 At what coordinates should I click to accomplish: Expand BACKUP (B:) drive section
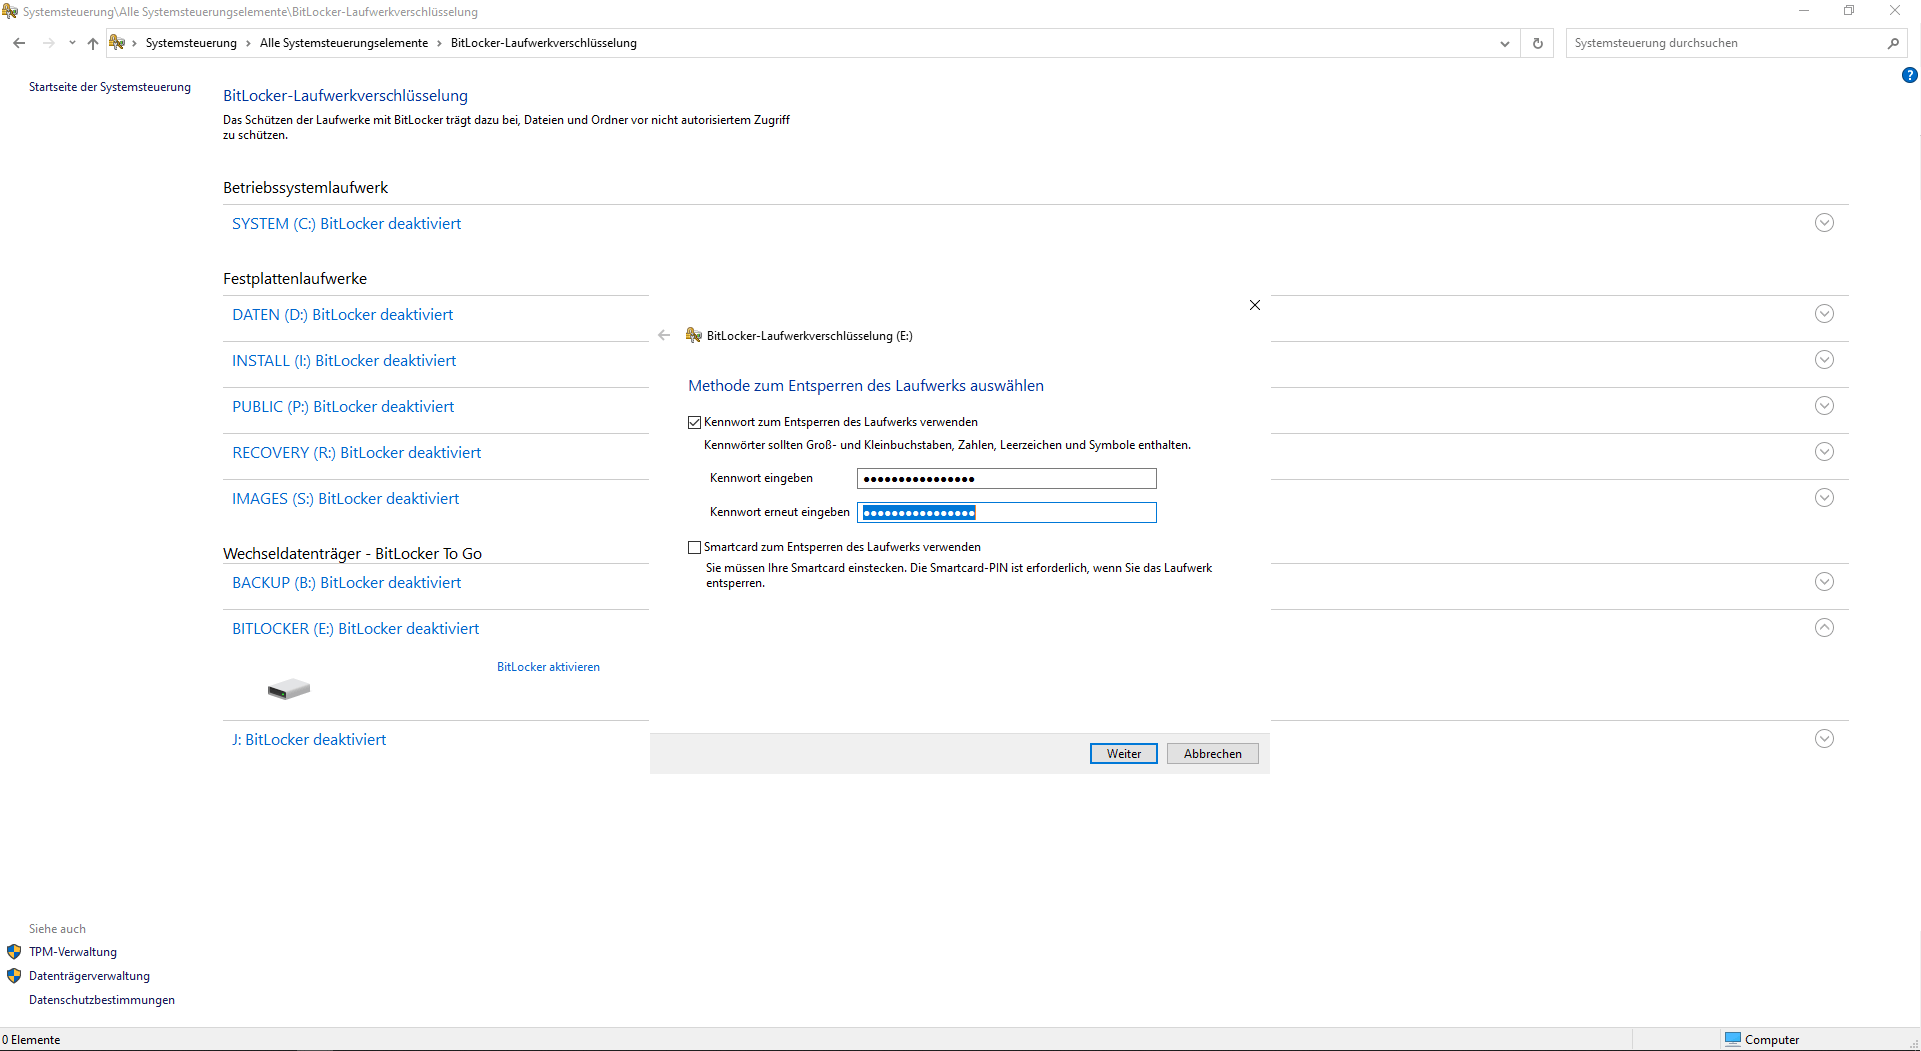pos(1824,582)
